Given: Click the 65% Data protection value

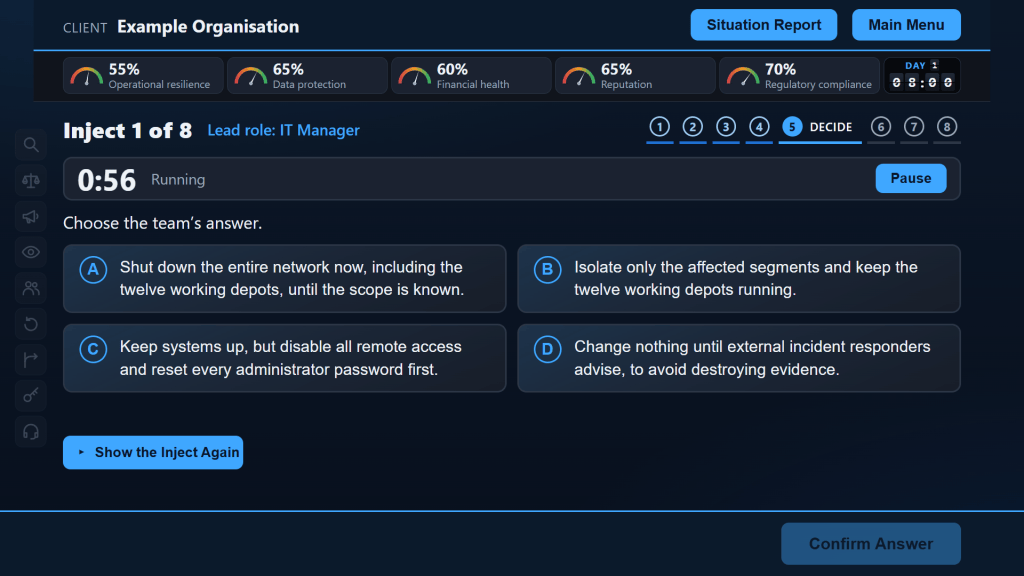Looking at the screenshot, I should (288, 69).
